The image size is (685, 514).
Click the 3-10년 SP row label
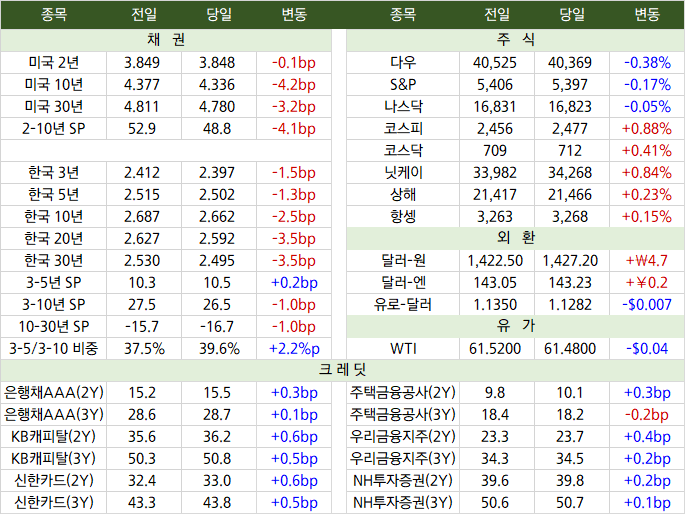pyautogui.click(x=54, y=305)
